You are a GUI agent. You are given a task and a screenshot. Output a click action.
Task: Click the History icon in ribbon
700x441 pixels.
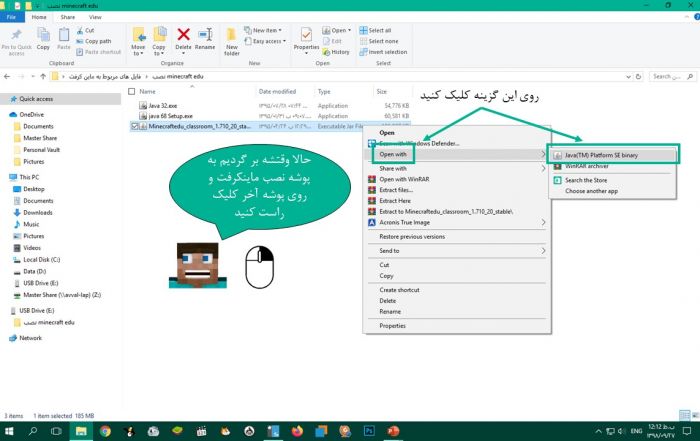tap(336, 52)
